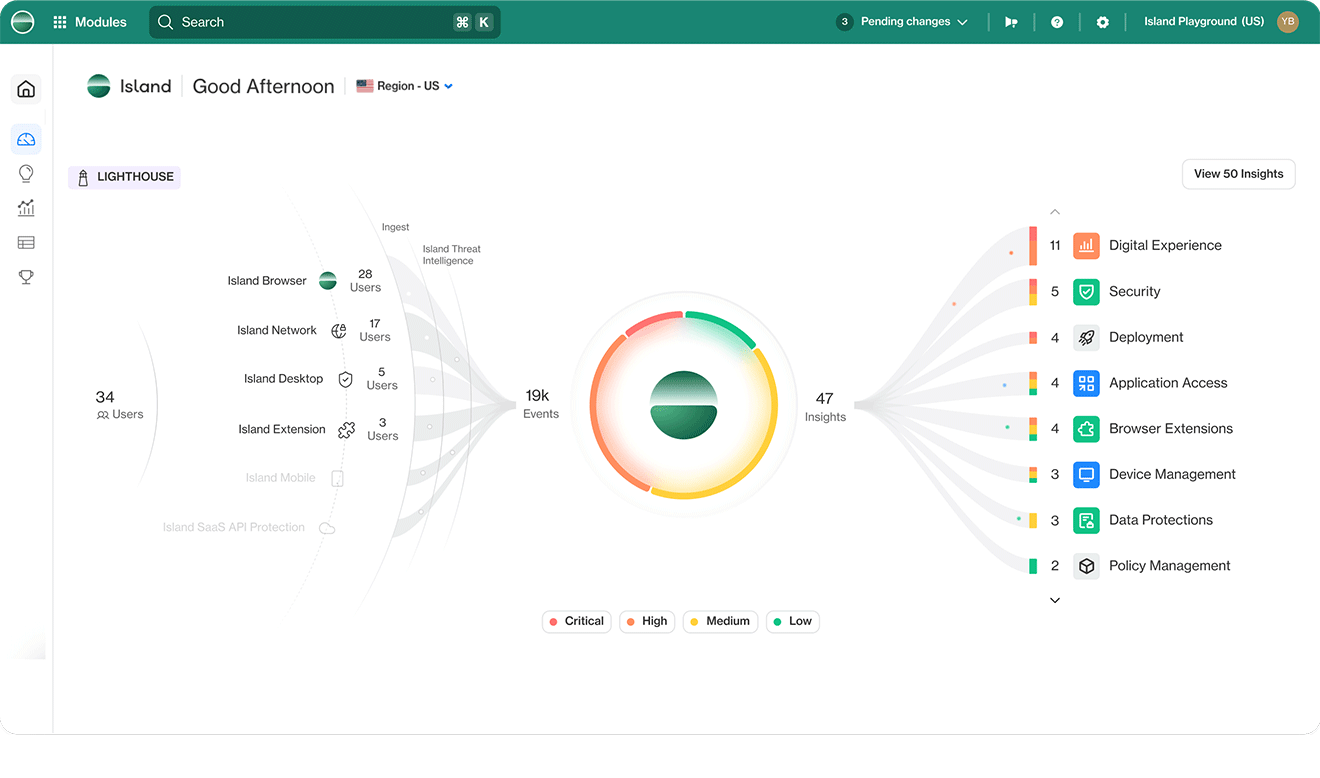Open the Digital Experience category icon

pos(1086,246)
